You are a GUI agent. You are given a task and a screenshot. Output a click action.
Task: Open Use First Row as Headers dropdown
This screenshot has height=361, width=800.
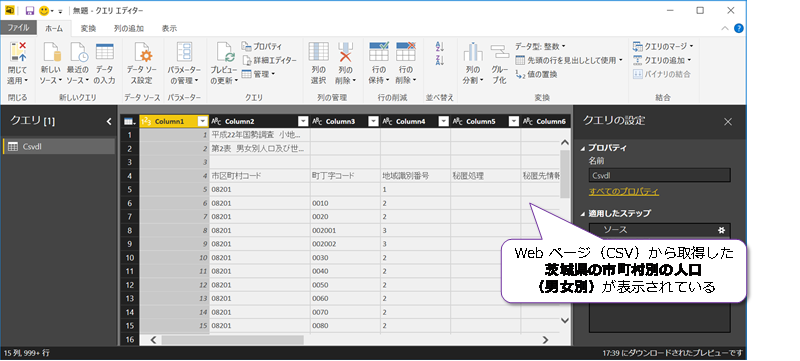click(569, 60)
